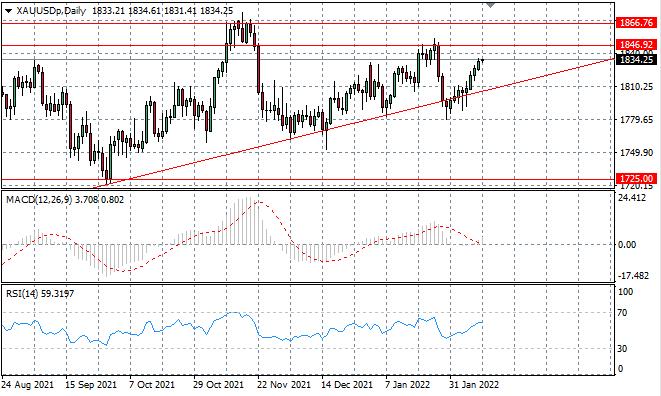Image resolution: width=661 pixels, height=396 pixels.
Task: Select the 1866.76 price level label
Action: (x=637, y=22)
